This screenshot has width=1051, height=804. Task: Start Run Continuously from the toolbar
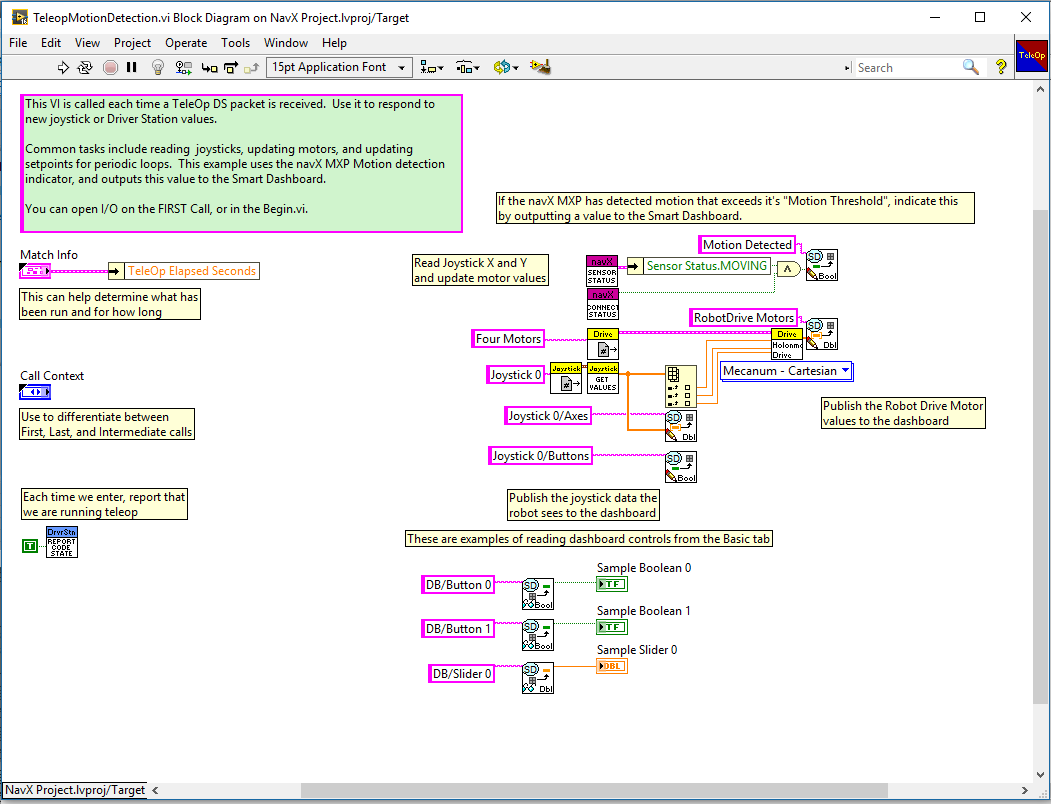(x=85, y=67)
